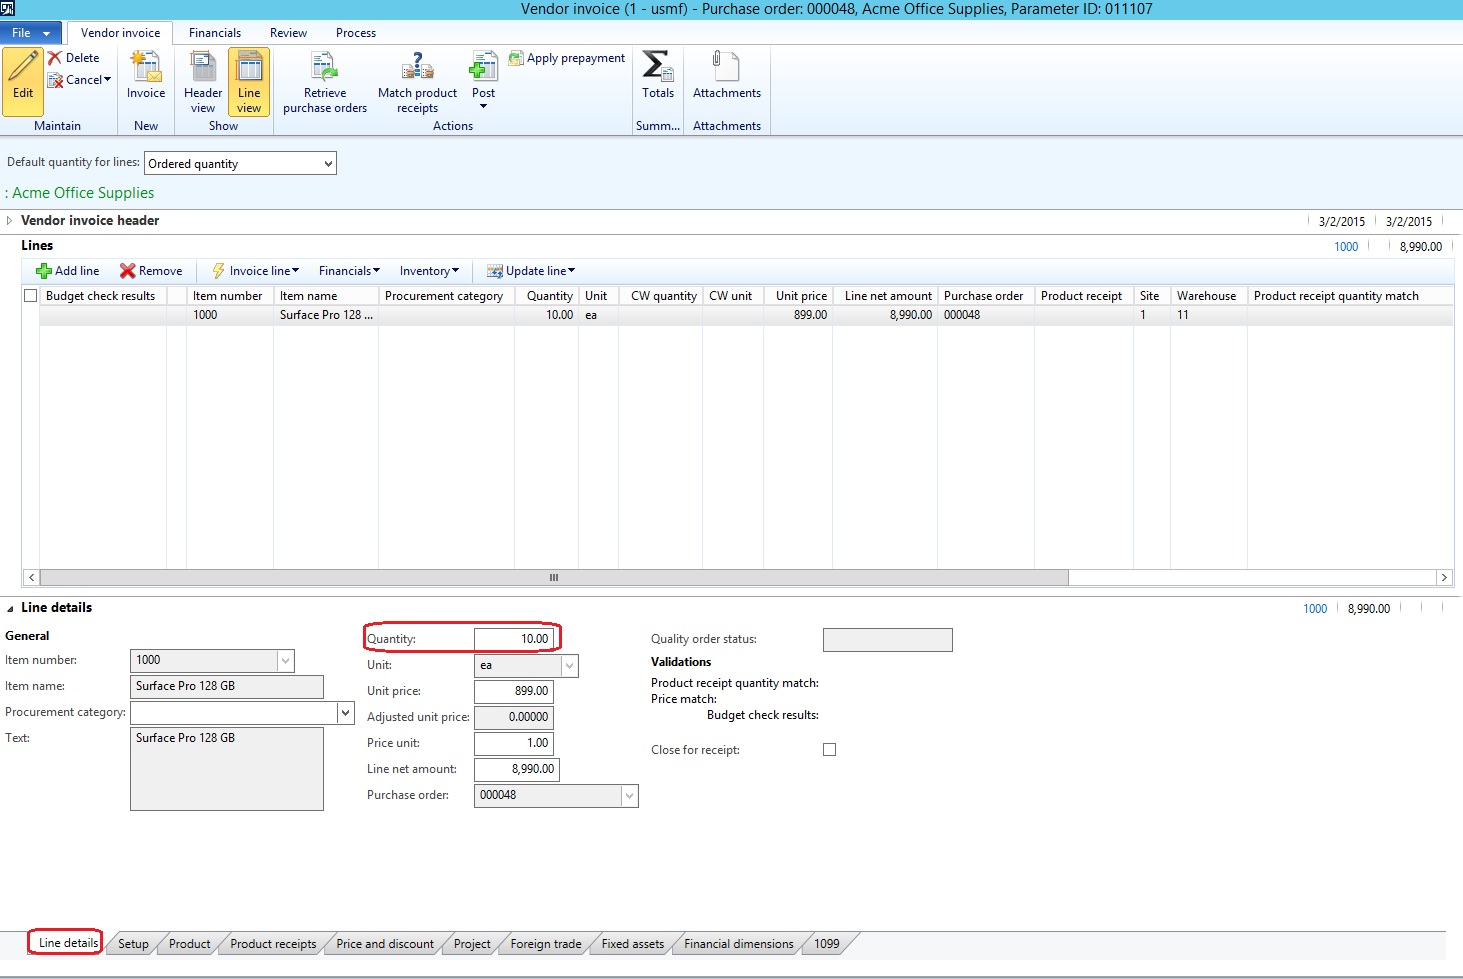The height and width of the screenshot is (979, 1463).
Task: Click the Unit price input field
Action: pos(513,691)
